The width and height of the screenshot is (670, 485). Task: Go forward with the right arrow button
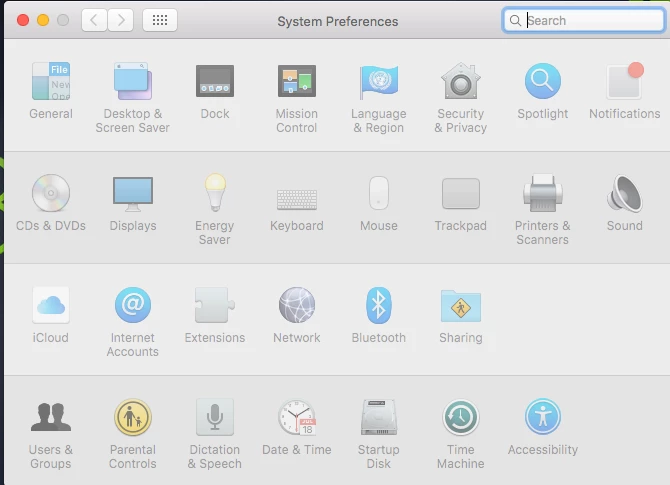[120, 20]
